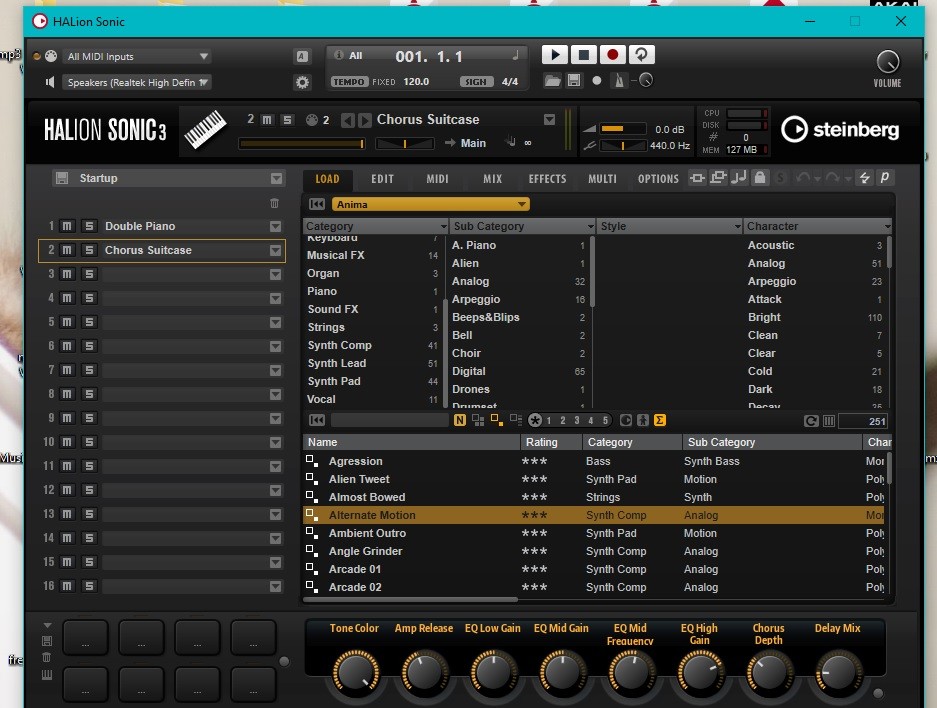The image size is (937, 708).
Task: Open the Category column dropdown
Action: [443, 226]
